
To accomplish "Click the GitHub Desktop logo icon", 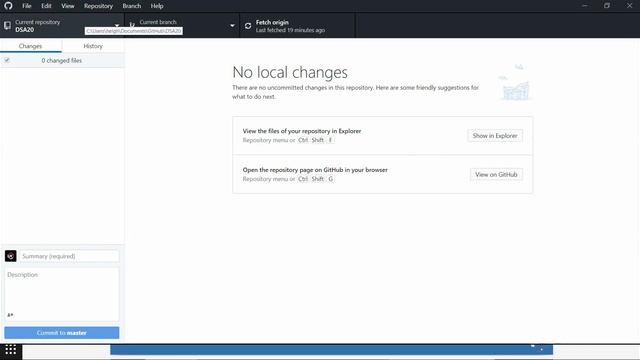I will (x=8, y=6).
